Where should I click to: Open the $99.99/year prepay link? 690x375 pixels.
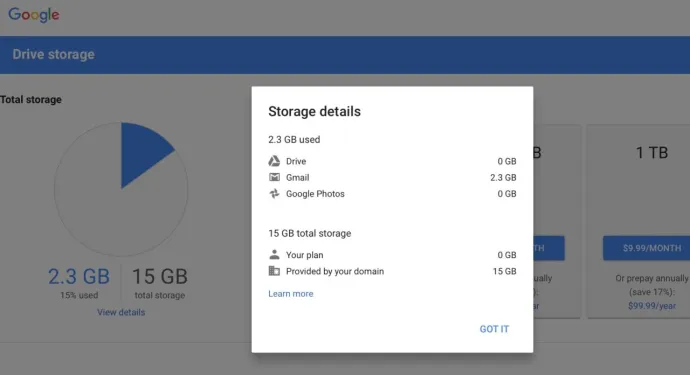point(652,306)
